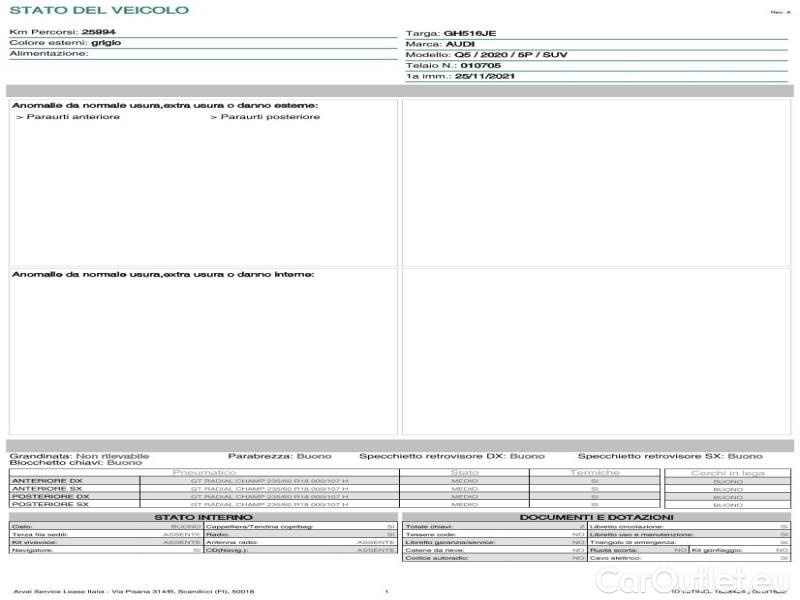Click the external anomalies heading ending in 'esterne:'
Screen dimensions: 800x600
[165, 106]
